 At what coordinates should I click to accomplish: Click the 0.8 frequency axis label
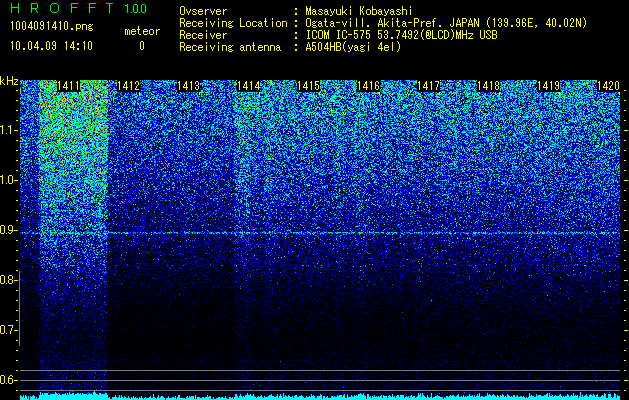pyautogui.click(x=9, y=280)
